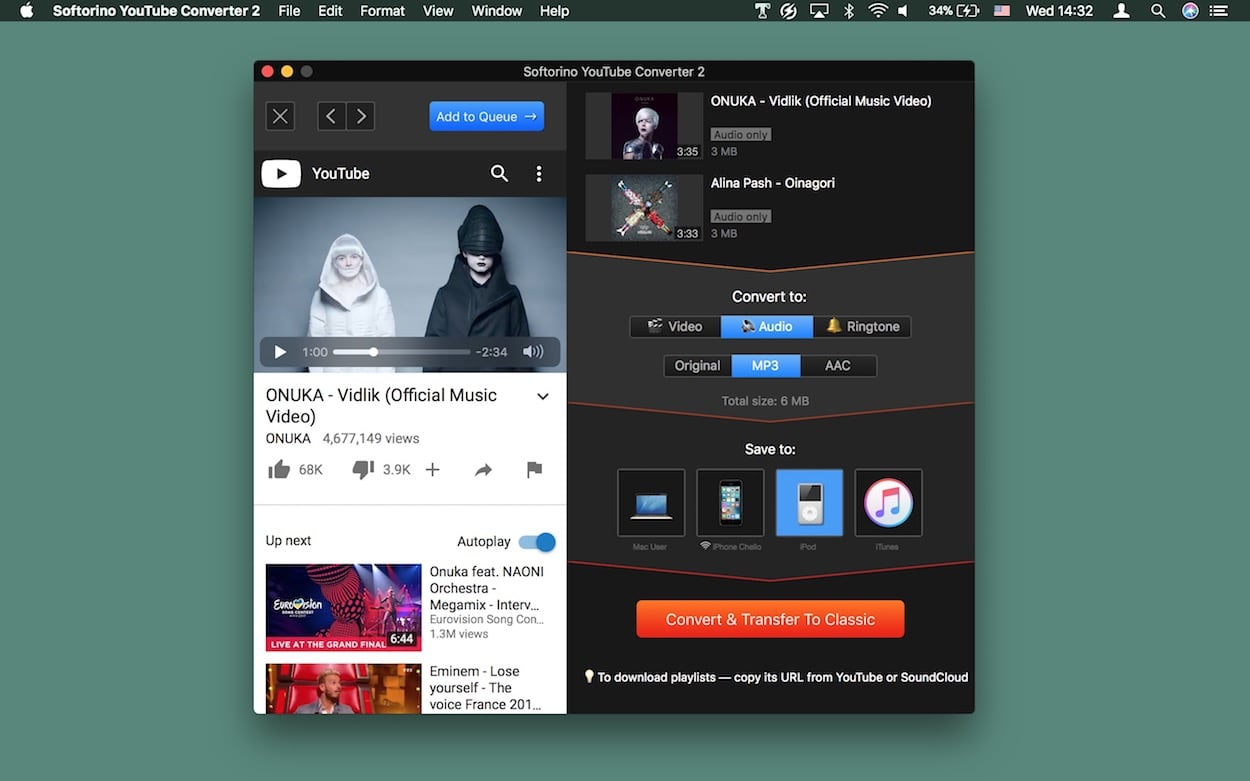Add video to playlist plus icon
This screenshot has height=781, width=1250.
[x=432, y=469]
